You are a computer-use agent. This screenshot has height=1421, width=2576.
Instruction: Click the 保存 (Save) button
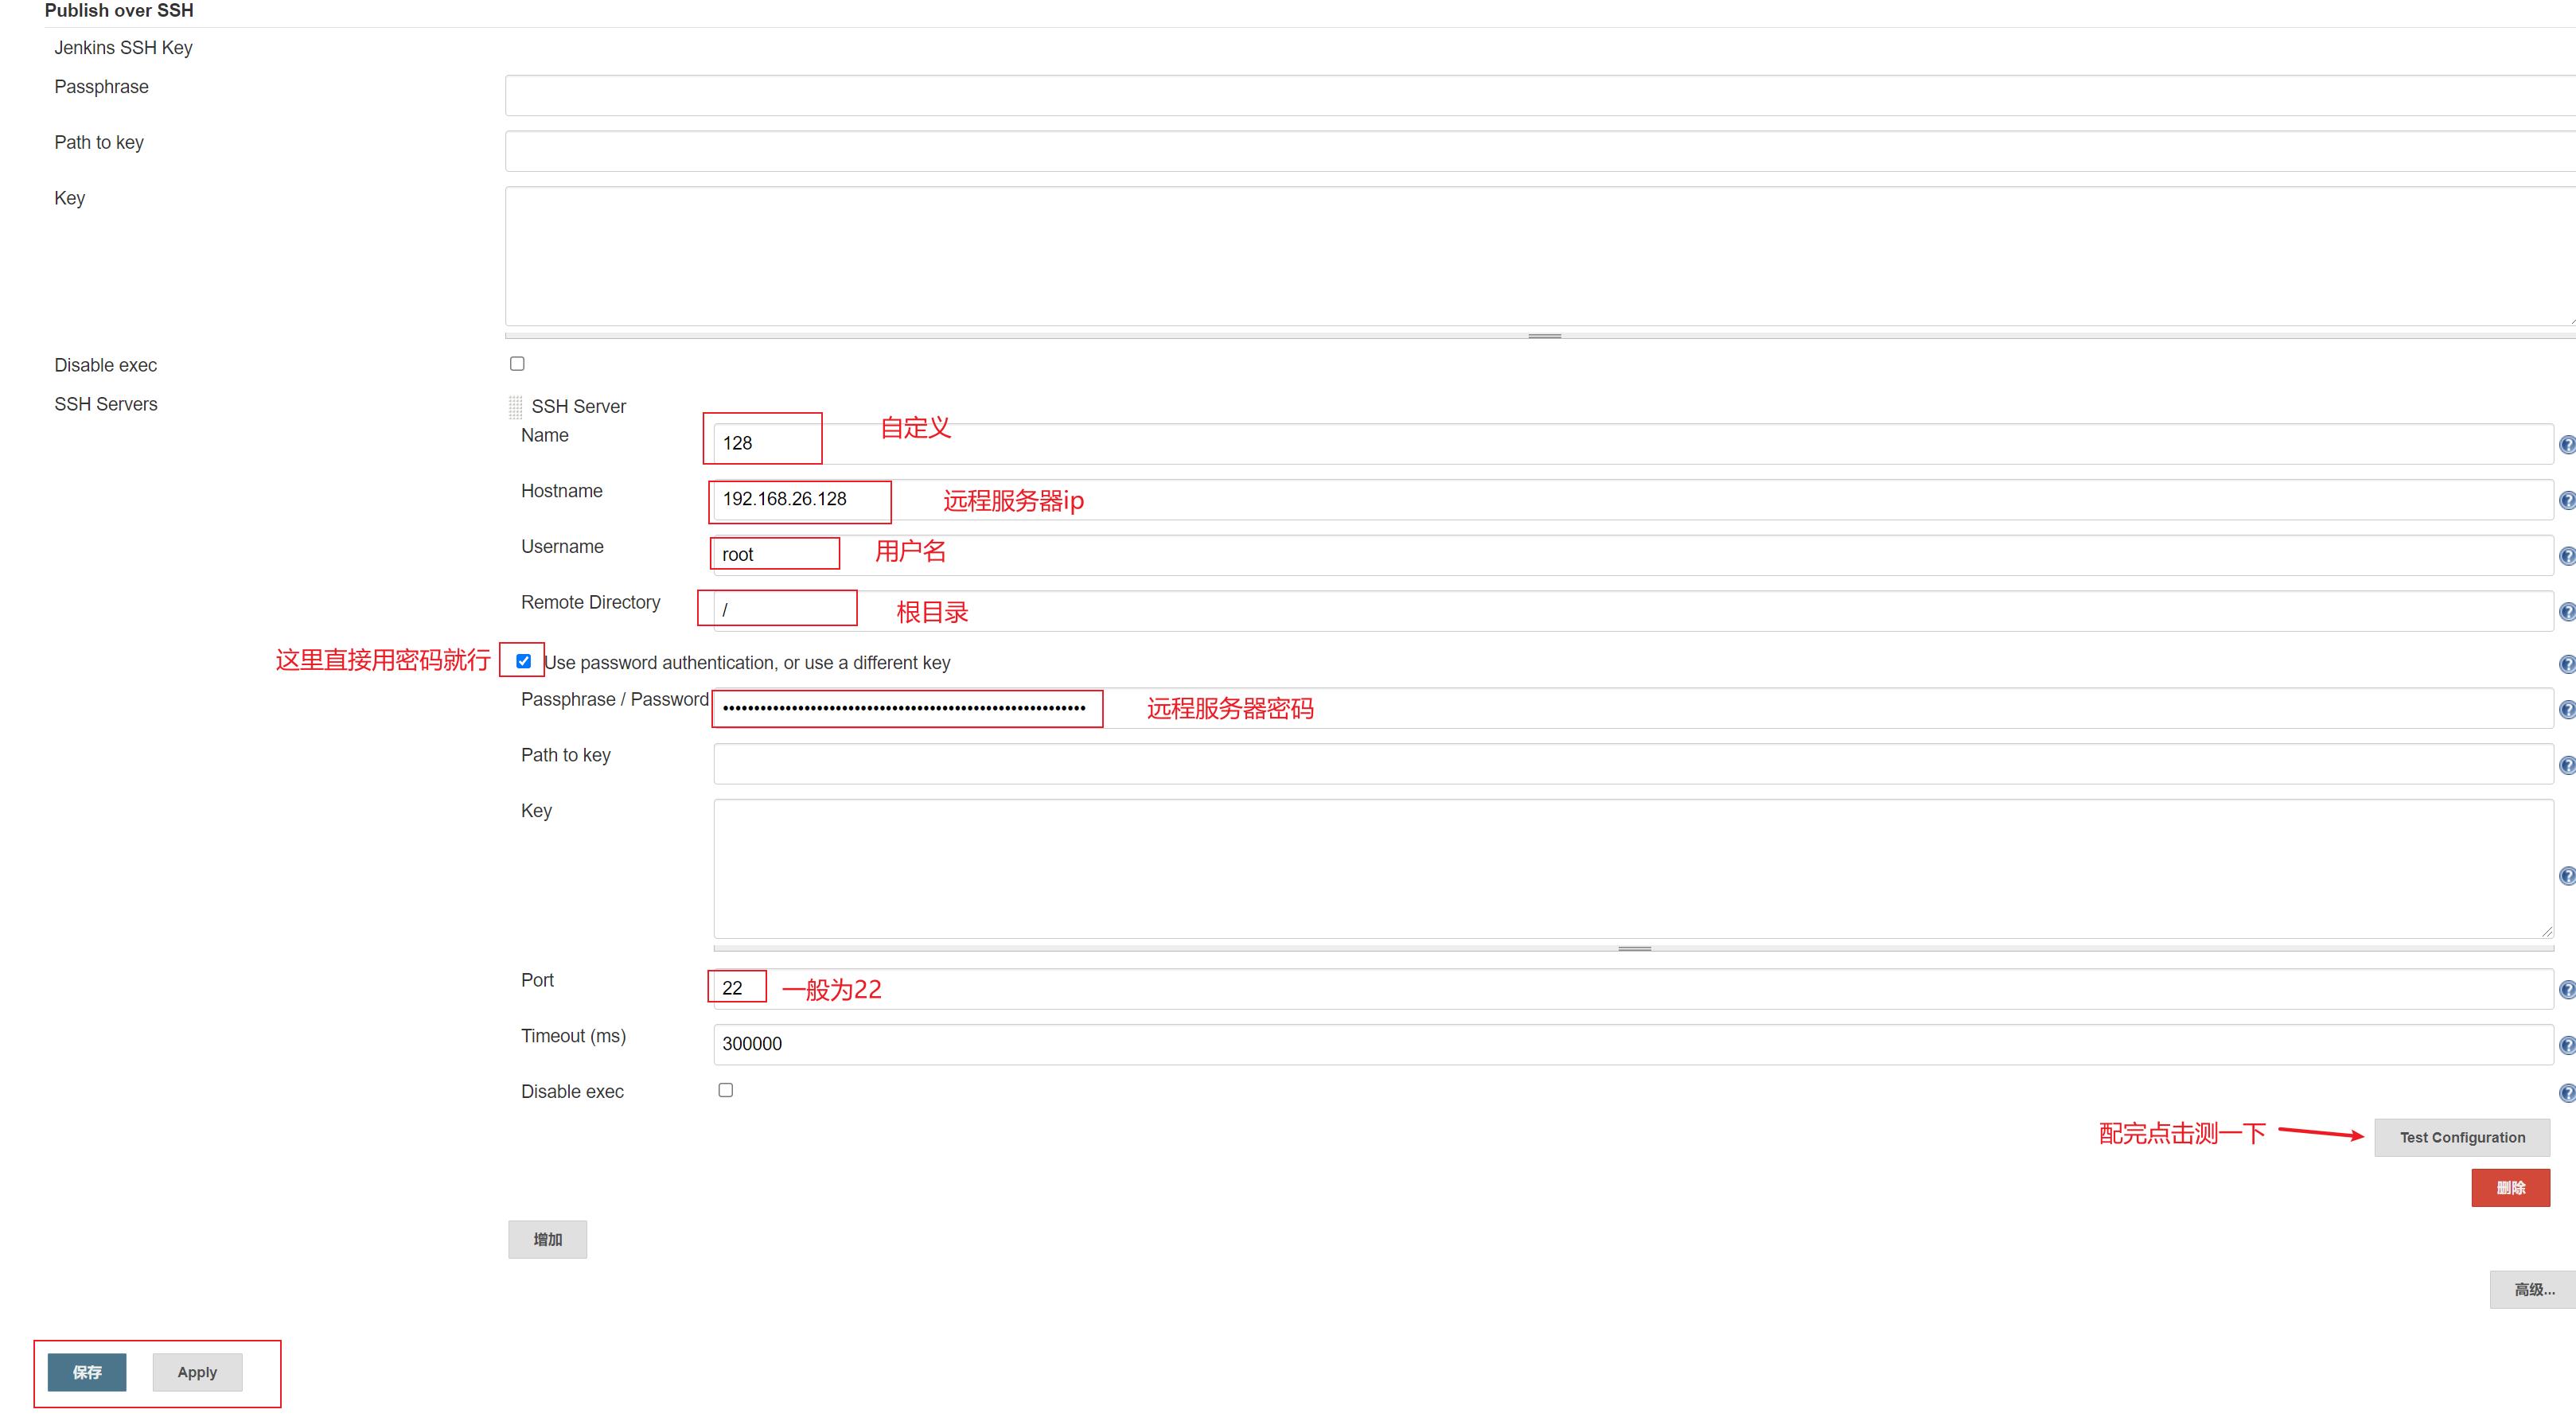coord(89,1370)
